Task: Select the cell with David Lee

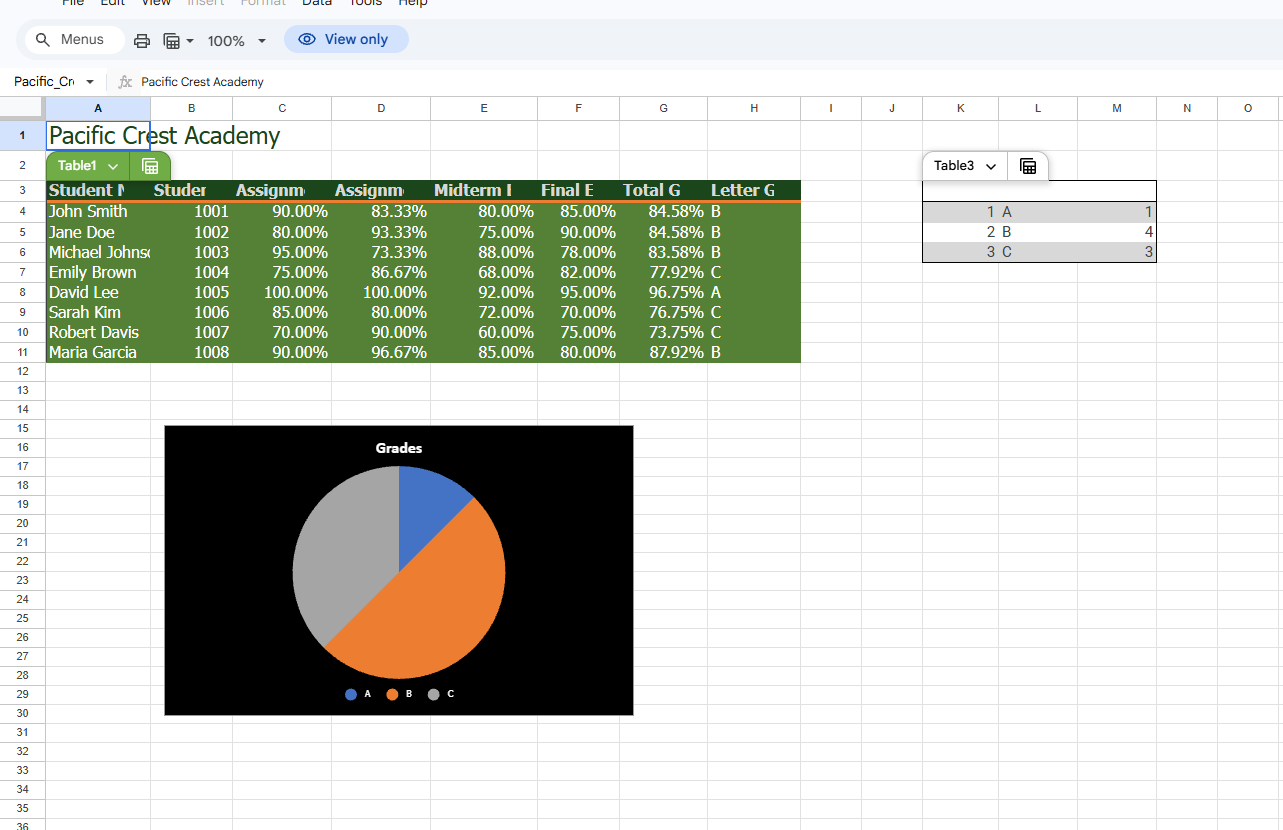Action: (x=98, y=292)
